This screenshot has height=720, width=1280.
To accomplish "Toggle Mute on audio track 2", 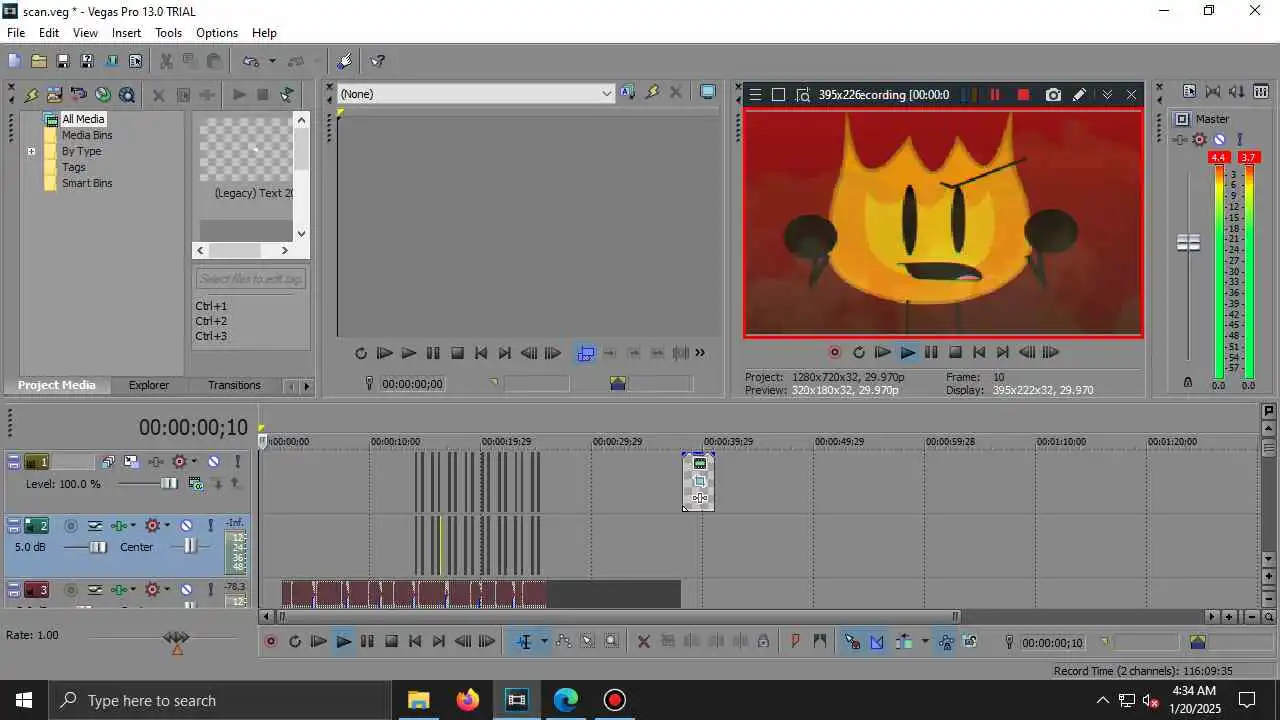I will 186,526.
